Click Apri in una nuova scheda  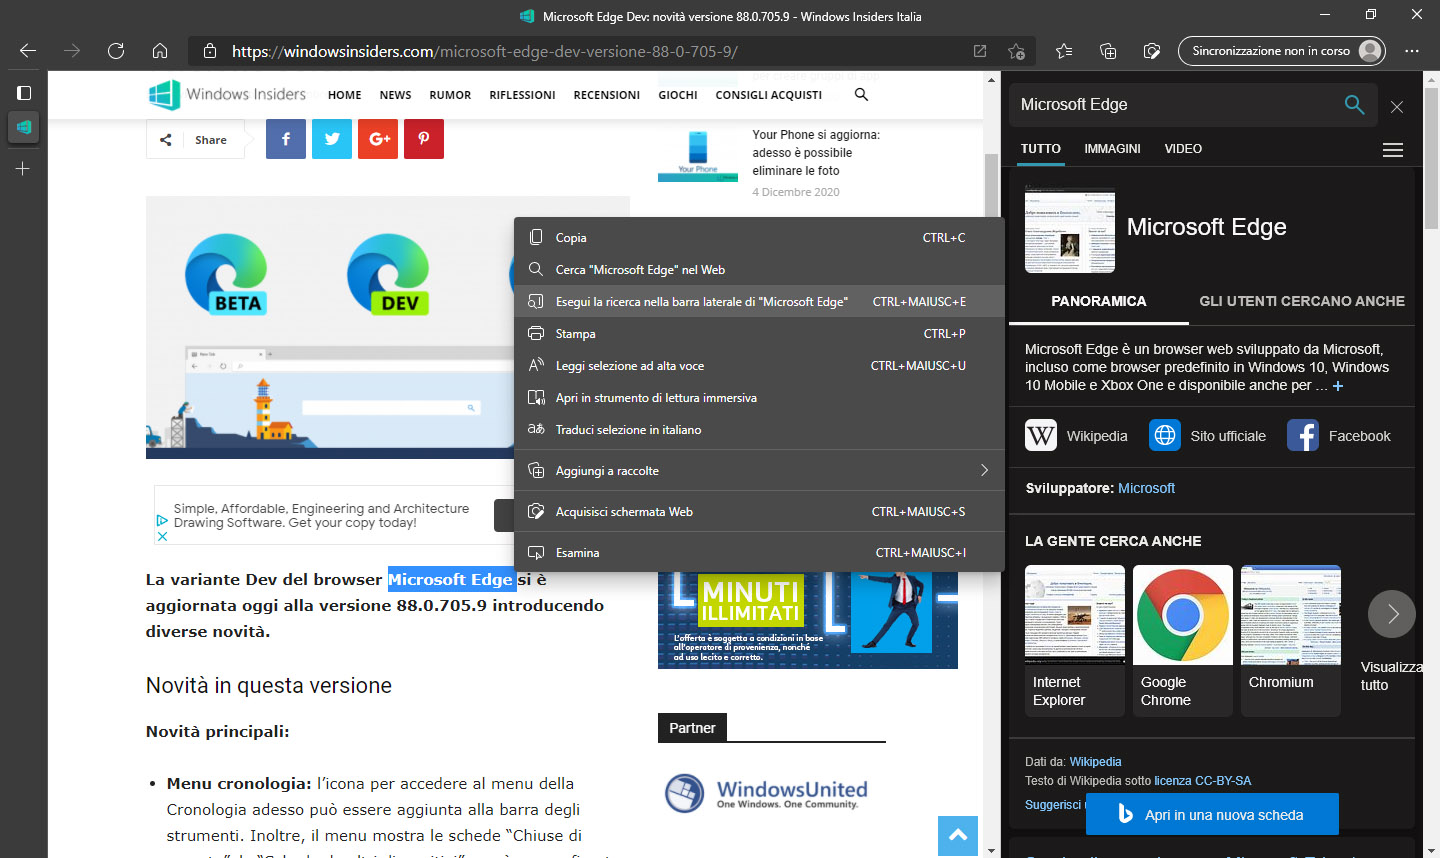pyautogui.click(x=1212, y=814)
